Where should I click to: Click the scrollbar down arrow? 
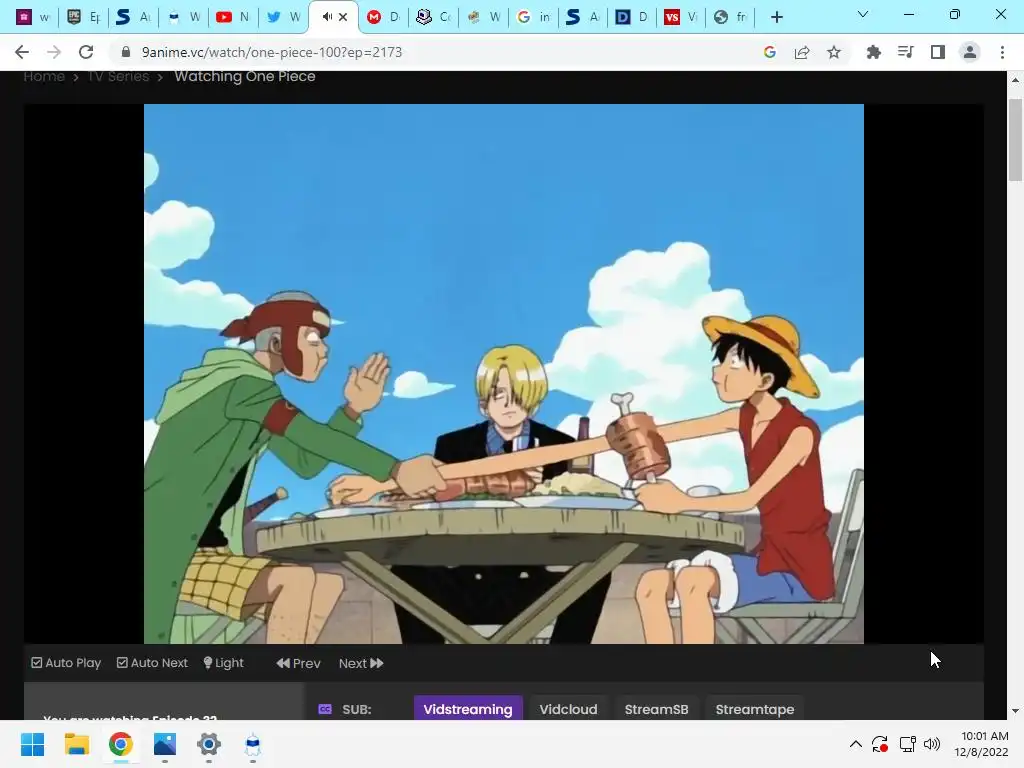click(1015, 711)
